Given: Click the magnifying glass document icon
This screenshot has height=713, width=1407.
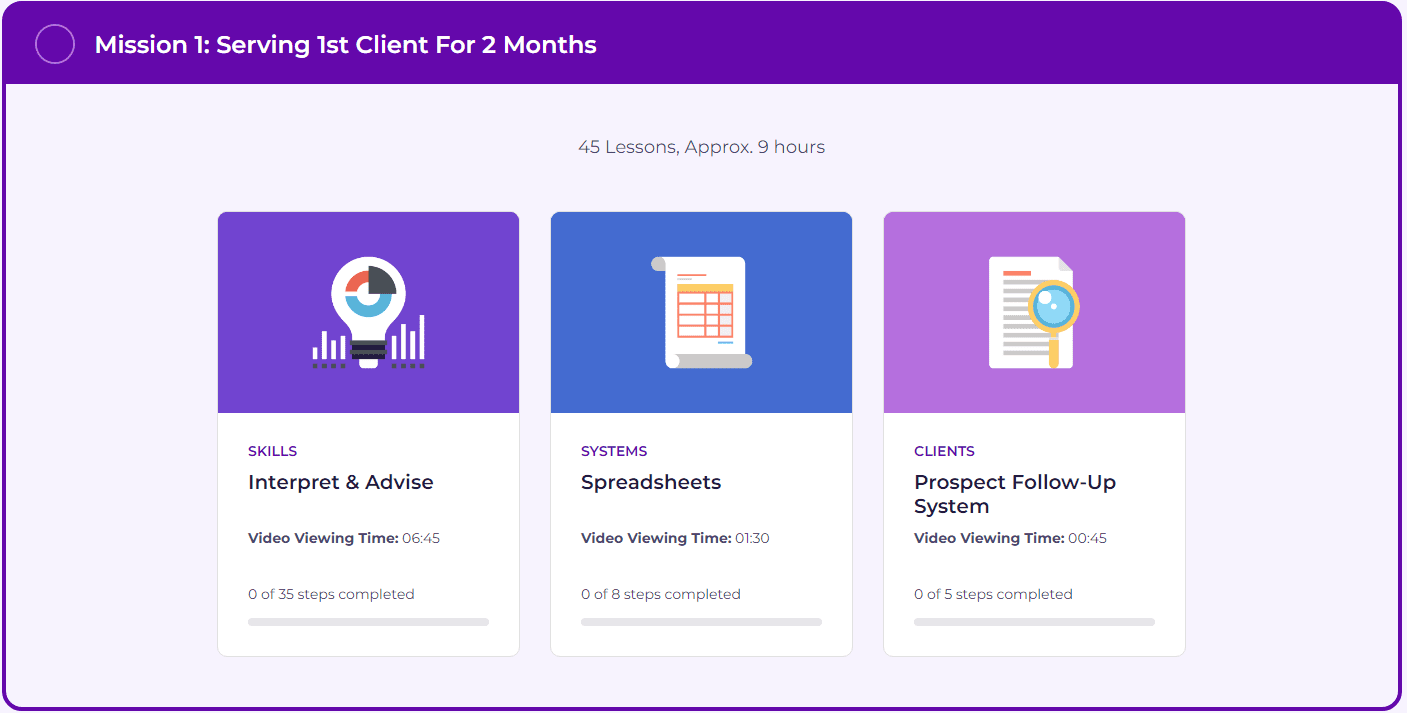Looking at the screenshot, I should coord(1034,312).
